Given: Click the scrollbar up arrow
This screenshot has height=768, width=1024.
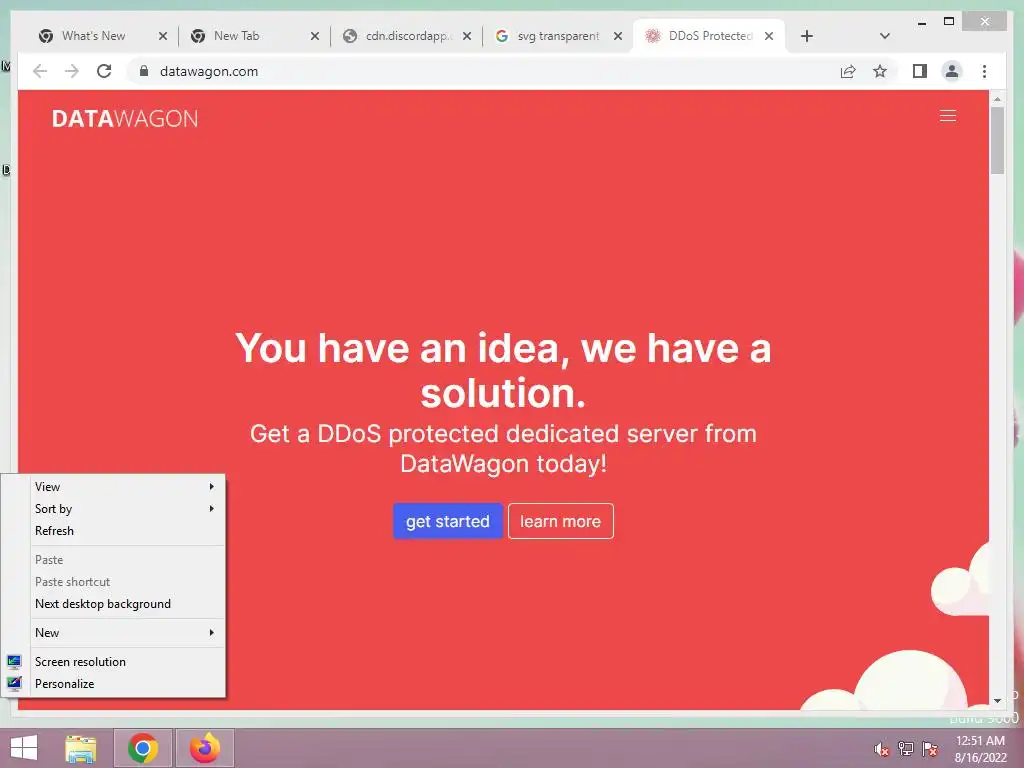Looking at the screenshot, I should click(x=997, y=99).
